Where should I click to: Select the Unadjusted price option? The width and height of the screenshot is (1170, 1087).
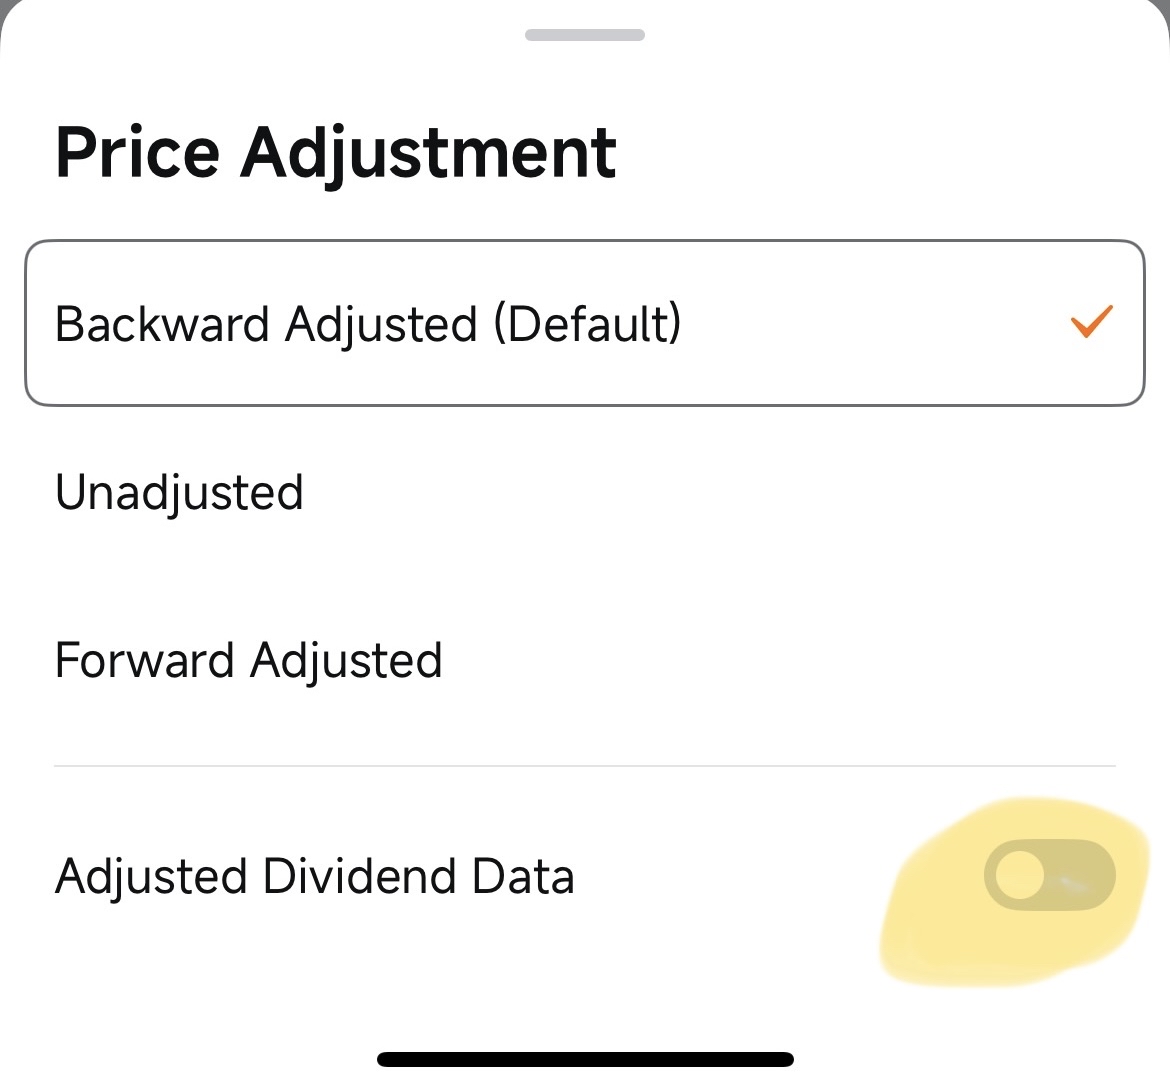click(x=585, y=492)
